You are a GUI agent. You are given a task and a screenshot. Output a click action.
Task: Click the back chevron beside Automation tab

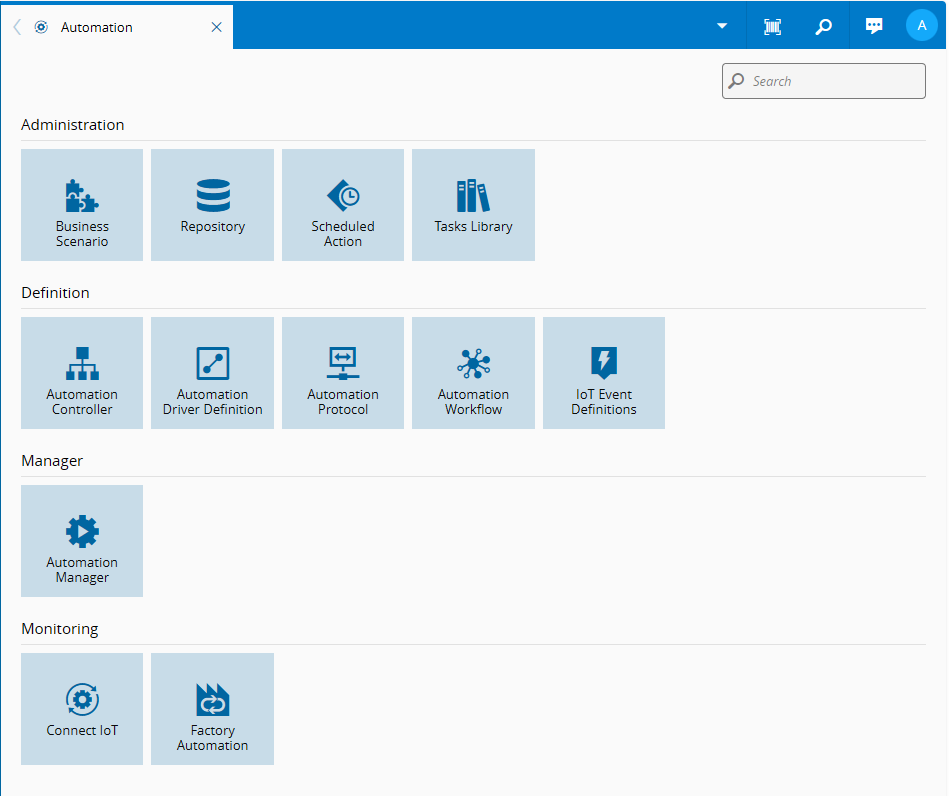click(17, 27)
